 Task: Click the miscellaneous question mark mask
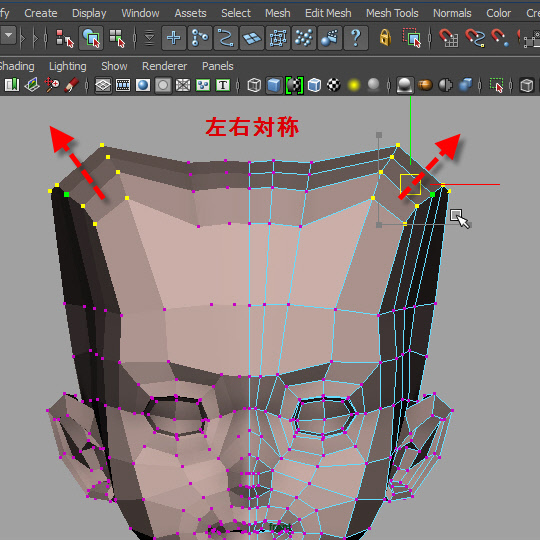356,38
